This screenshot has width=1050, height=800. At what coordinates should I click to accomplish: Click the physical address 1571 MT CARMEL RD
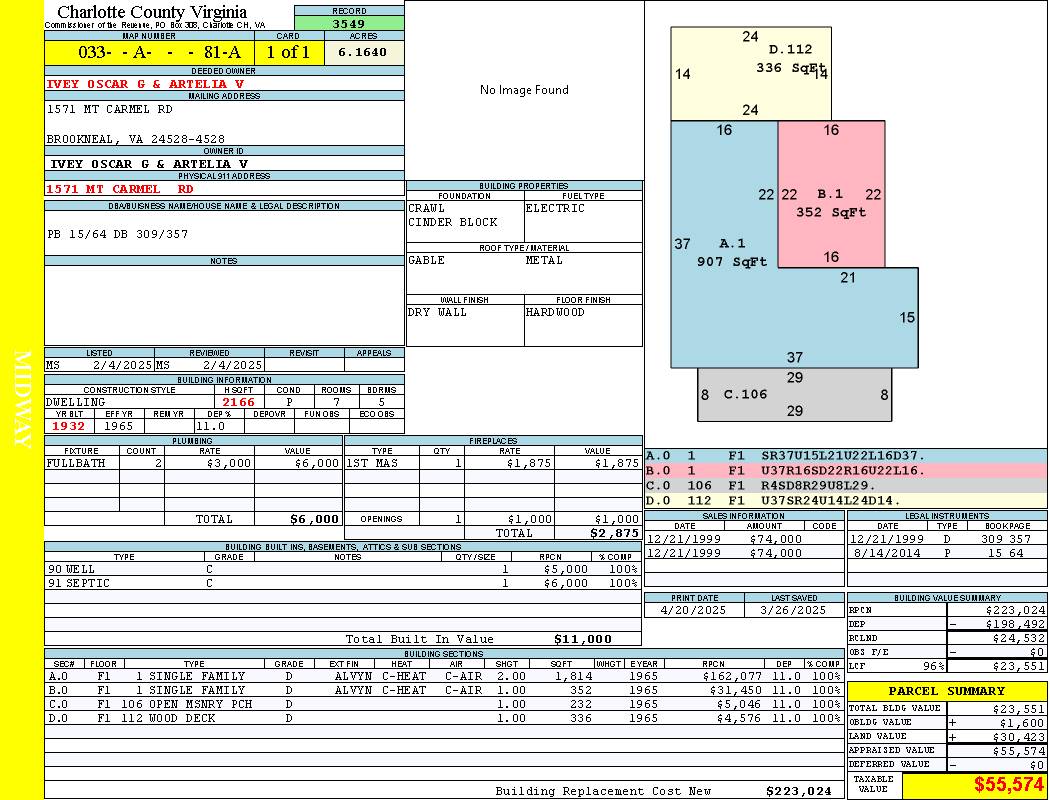(120, 189)
